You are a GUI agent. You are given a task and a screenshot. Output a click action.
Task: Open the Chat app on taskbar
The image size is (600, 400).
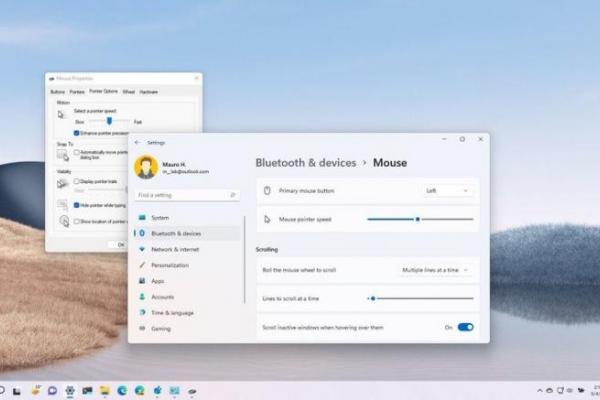[x=52, y=390]
